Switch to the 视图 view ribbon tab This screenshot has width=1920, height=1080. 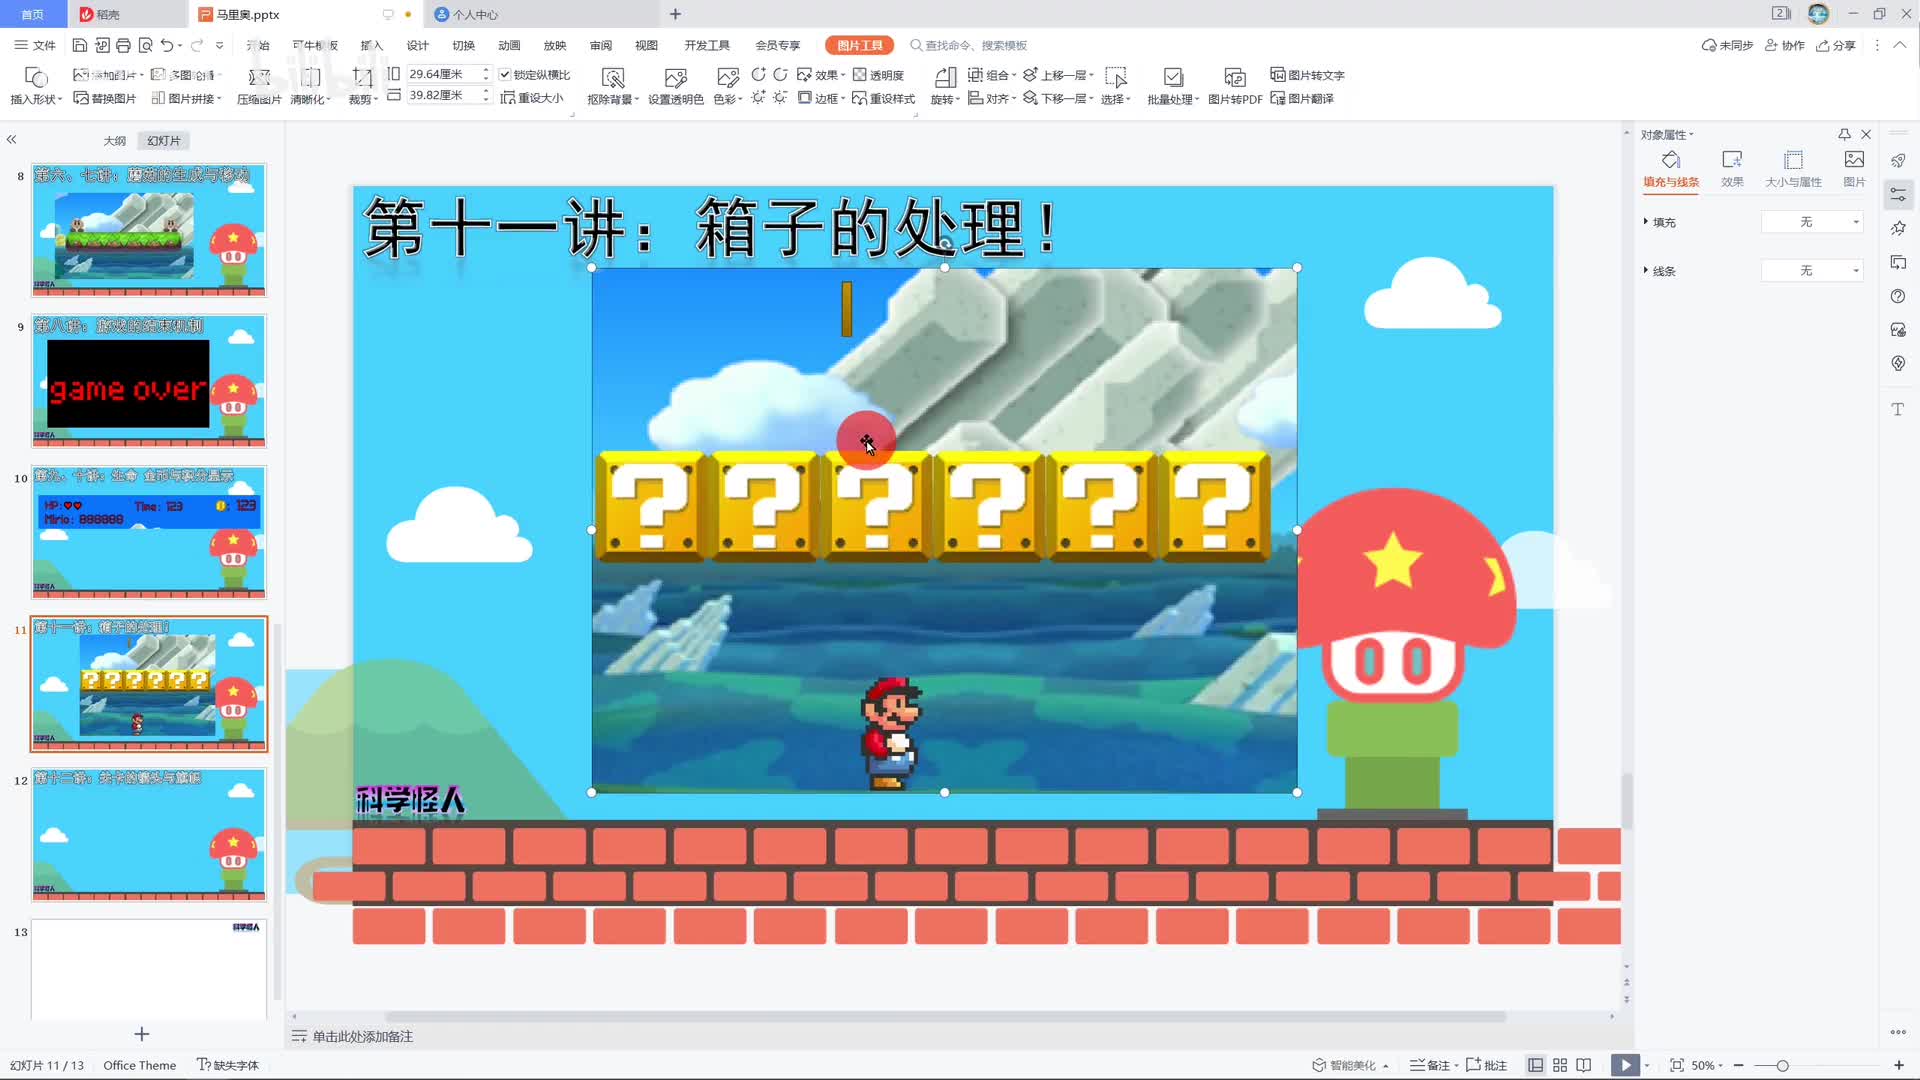[646, 45]
